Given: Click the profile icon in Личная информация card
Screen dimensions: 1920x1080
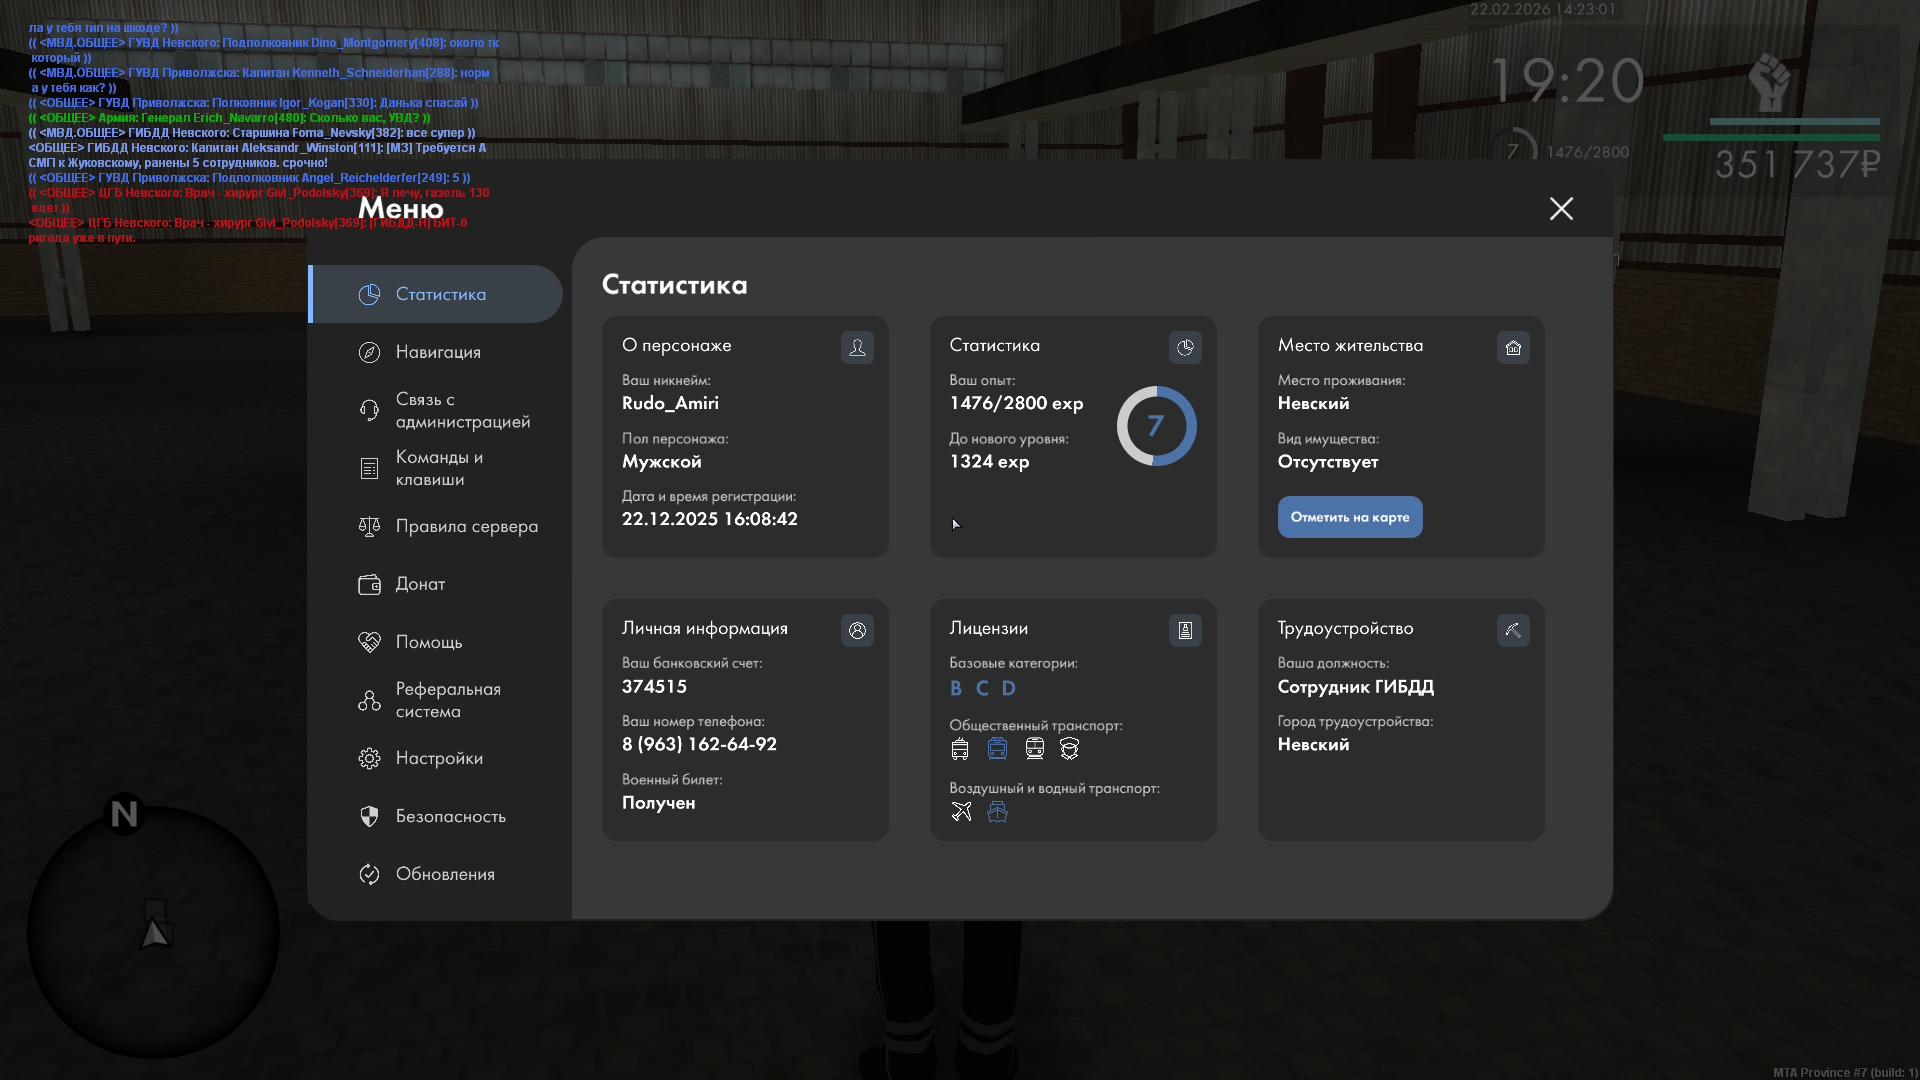Looking at the screenshot, I should tap(857, 630).
